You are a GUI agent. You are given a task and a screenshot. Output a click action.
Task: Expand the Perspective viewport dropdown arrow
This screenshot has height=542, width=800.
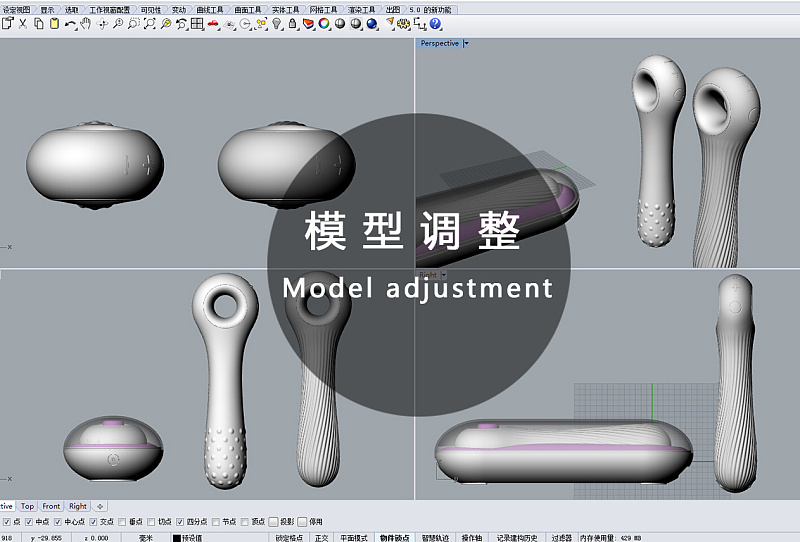466,43
